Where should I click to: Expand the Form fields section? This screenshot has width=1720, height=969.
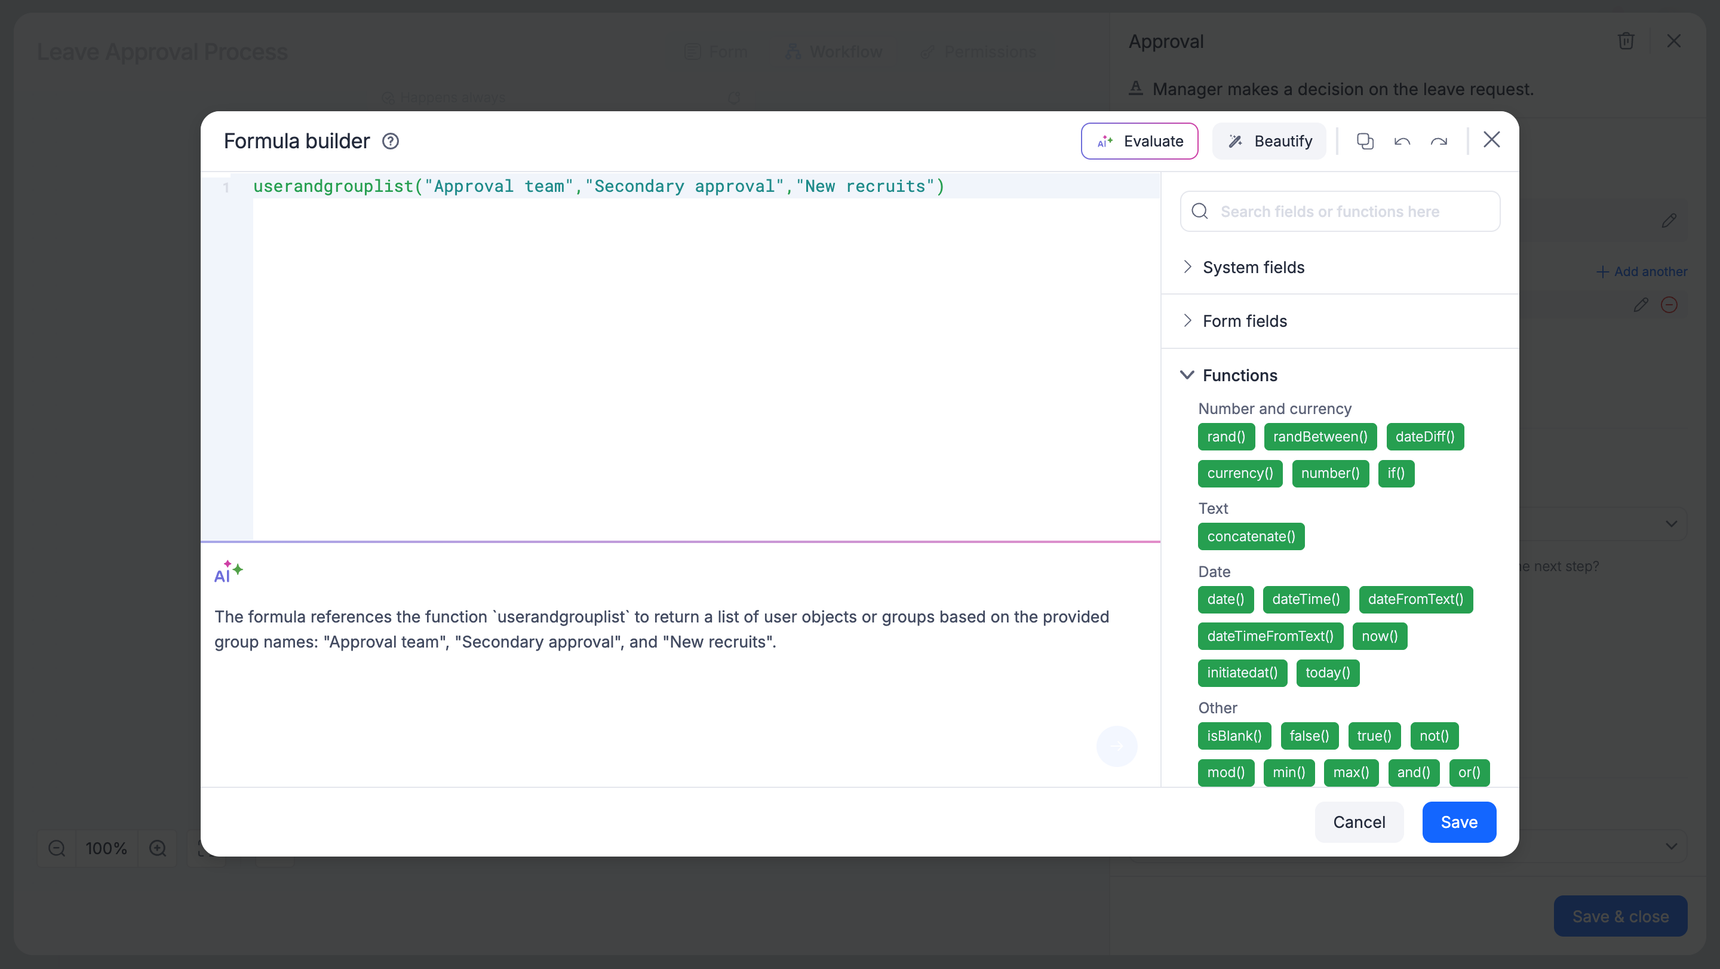[1244, 321]
